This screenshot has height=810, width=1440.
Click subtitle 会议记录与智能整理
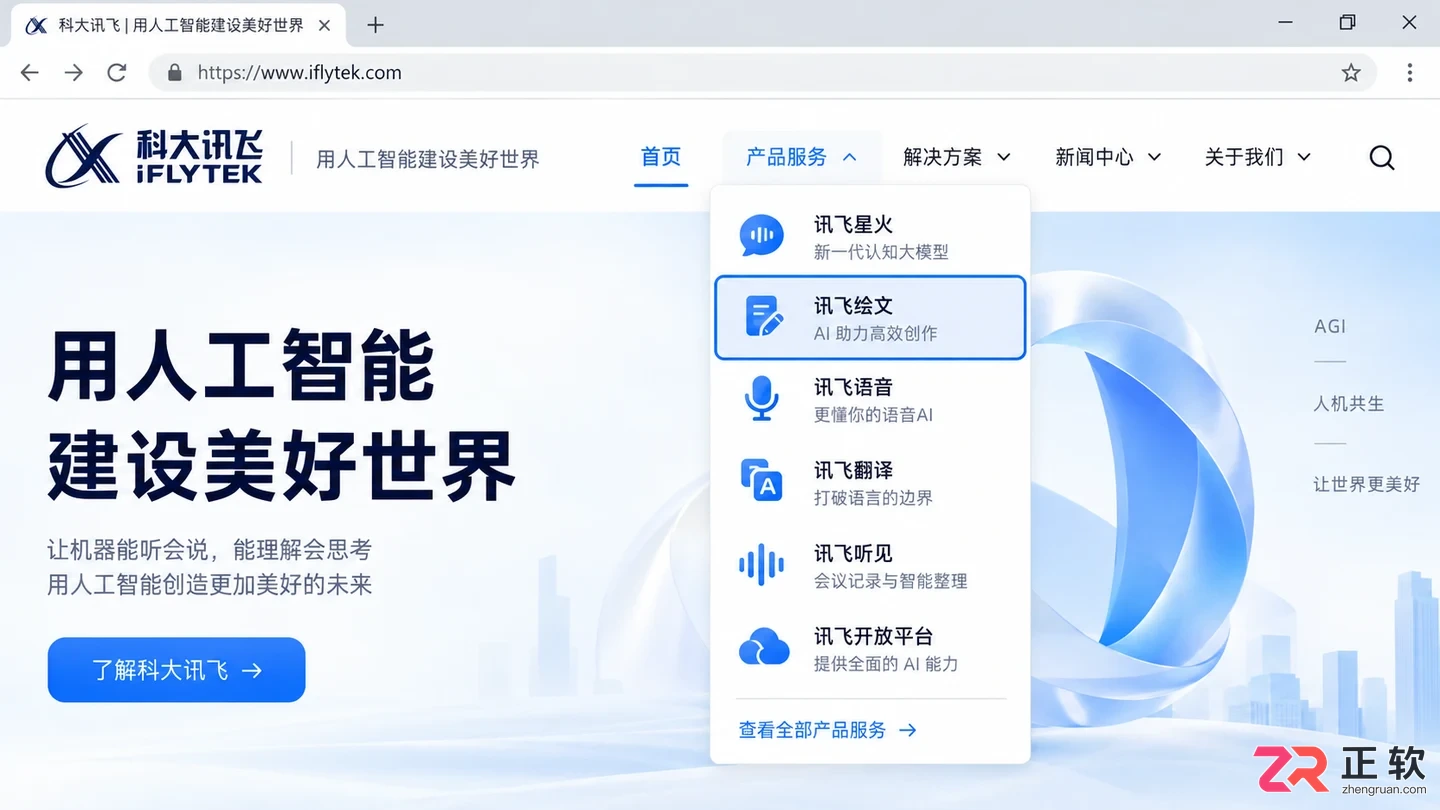pos(890,581)
